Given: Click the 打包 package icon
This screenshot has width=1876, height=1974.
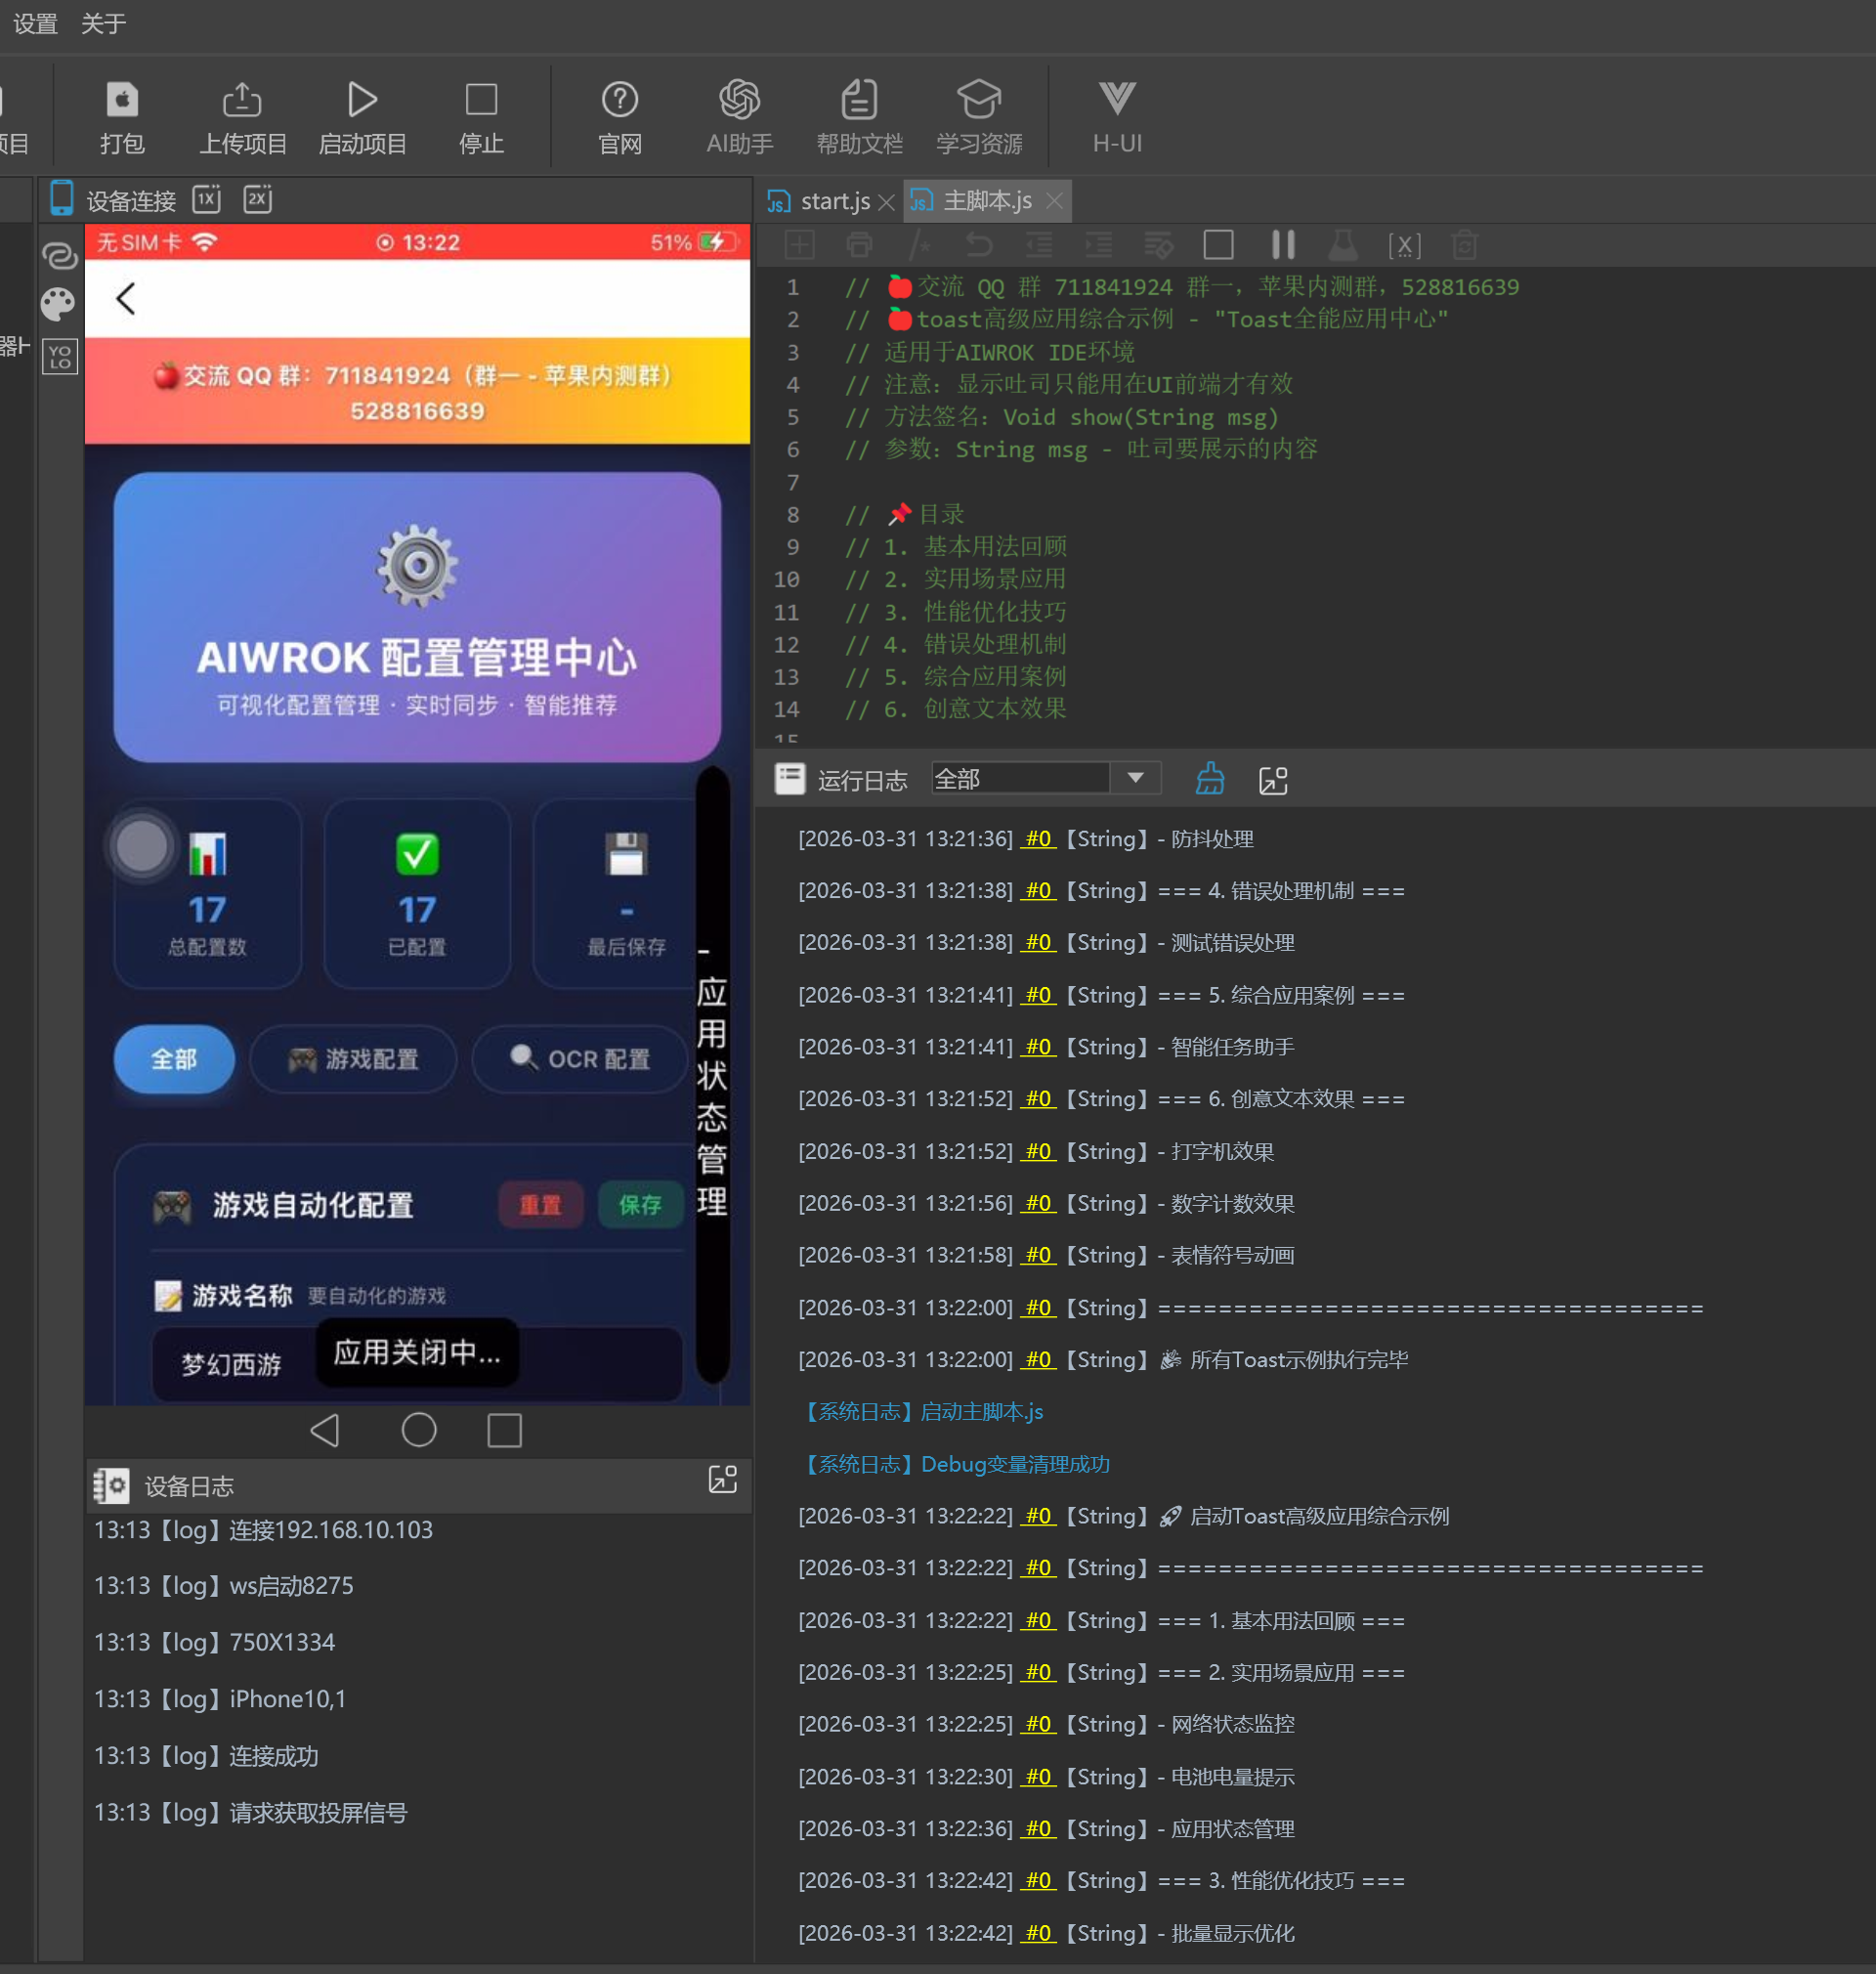Looking at the screenshot, I should click(122, 101).
